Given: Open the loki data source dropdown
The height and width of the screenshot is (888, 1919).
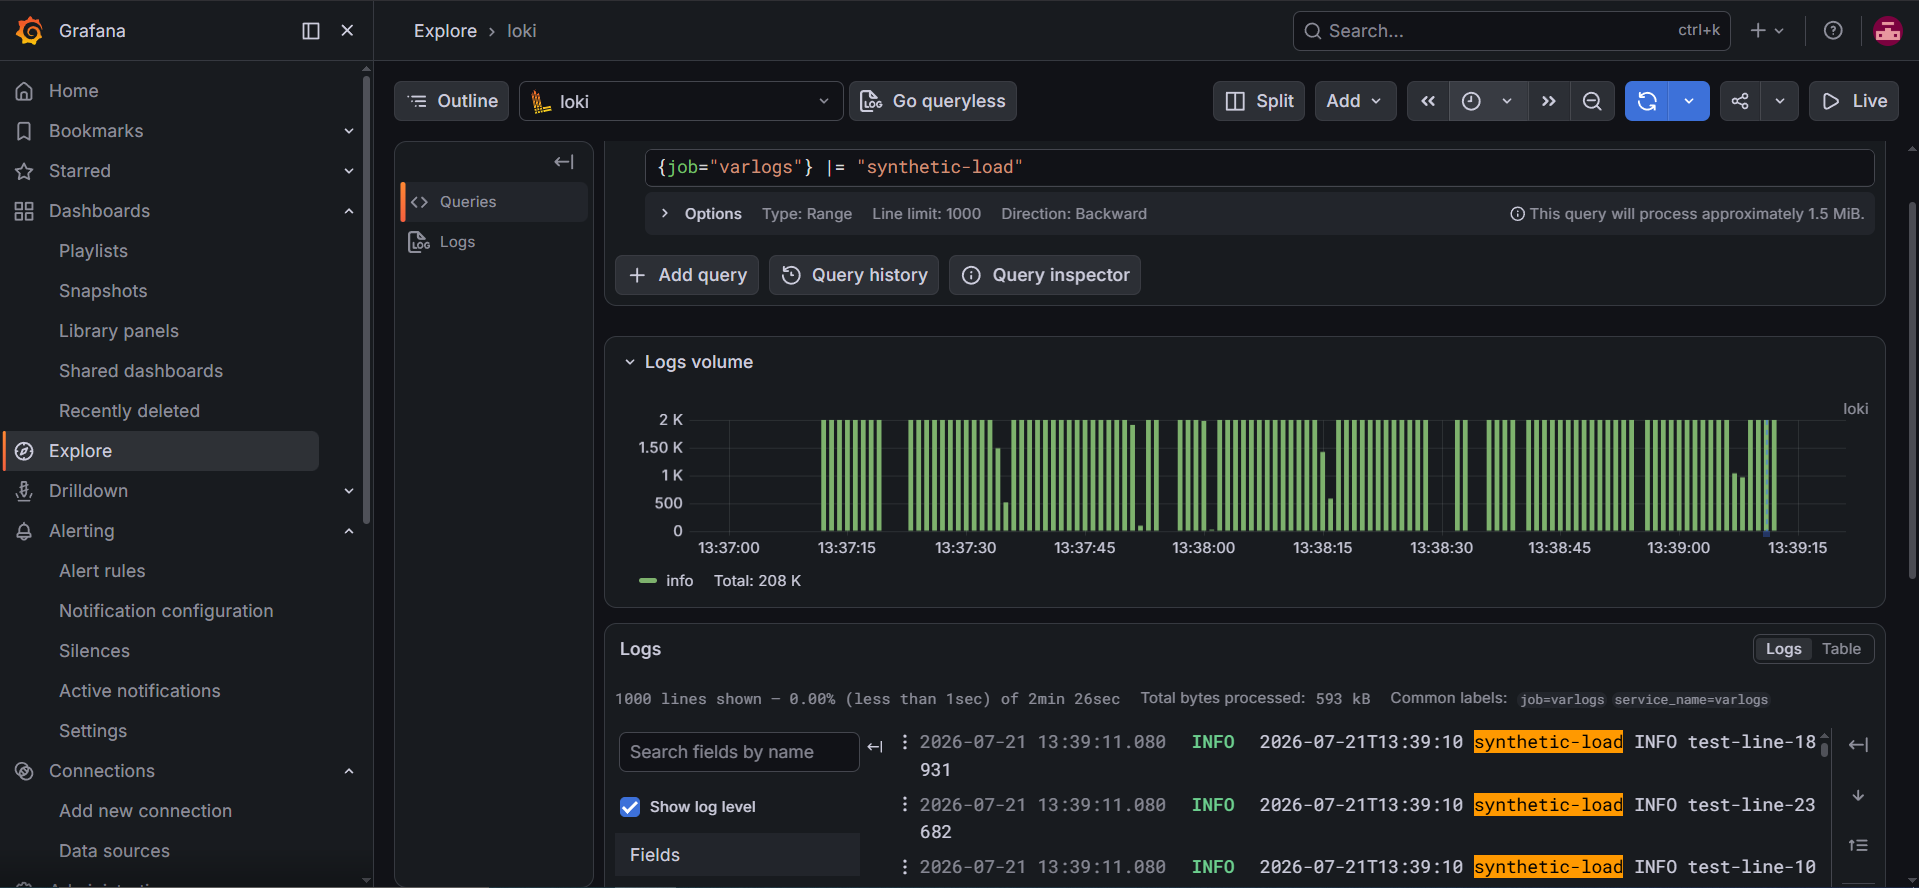Looking at the screenshot, I should pos(681,101).
